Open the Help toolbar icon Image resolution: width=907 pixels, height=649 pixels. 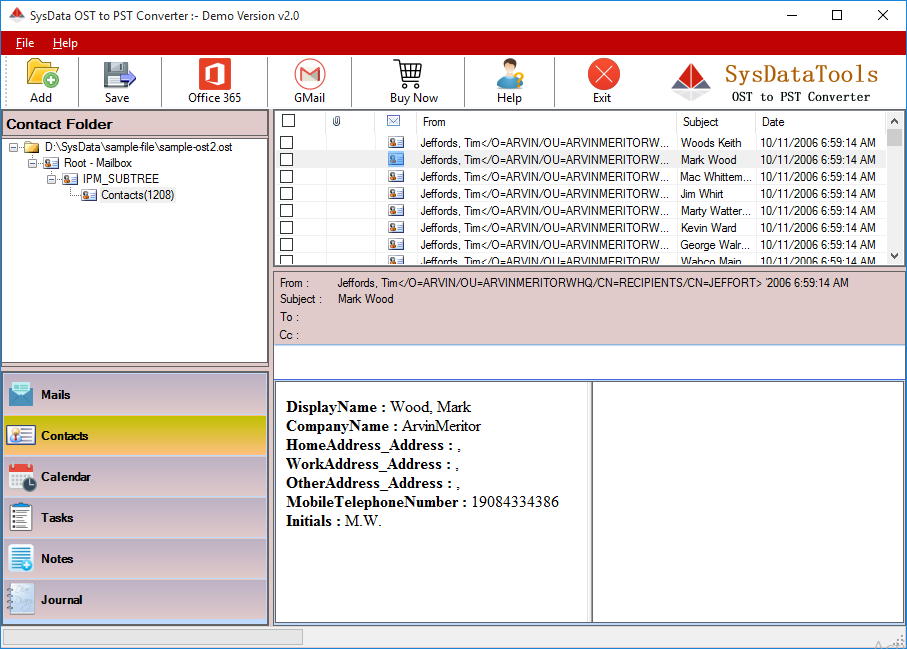click(509, 76)
